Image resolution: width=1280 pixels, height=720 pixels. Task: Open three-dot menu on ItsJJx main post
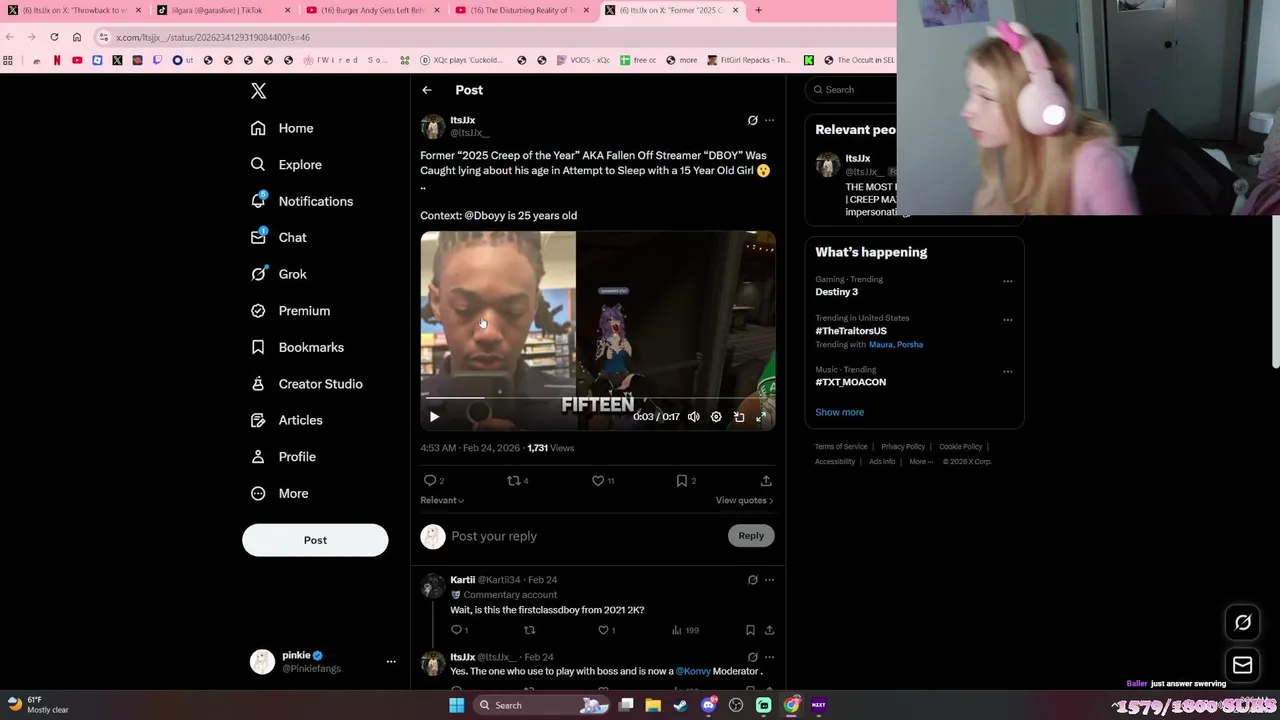[769, 120]
